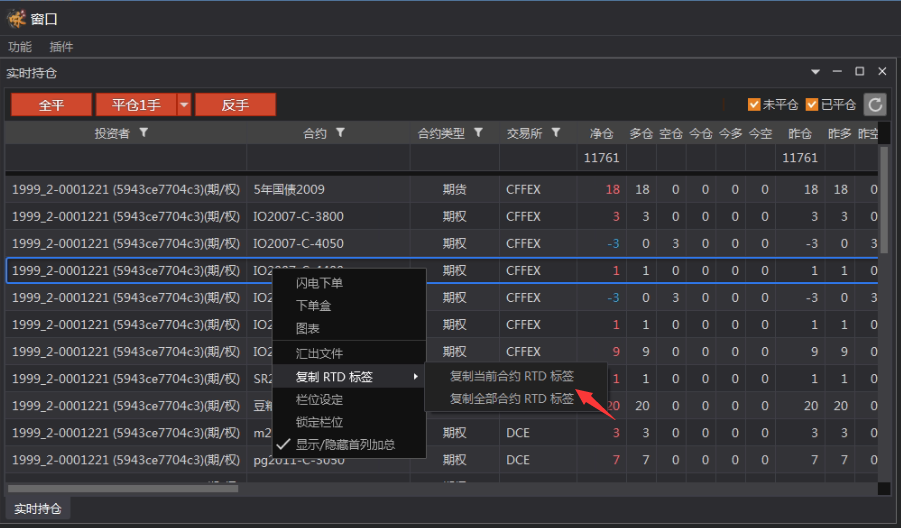Maximize the 实时持仓 panel
The height and width of the screenshot is (528, 901).
859,72
